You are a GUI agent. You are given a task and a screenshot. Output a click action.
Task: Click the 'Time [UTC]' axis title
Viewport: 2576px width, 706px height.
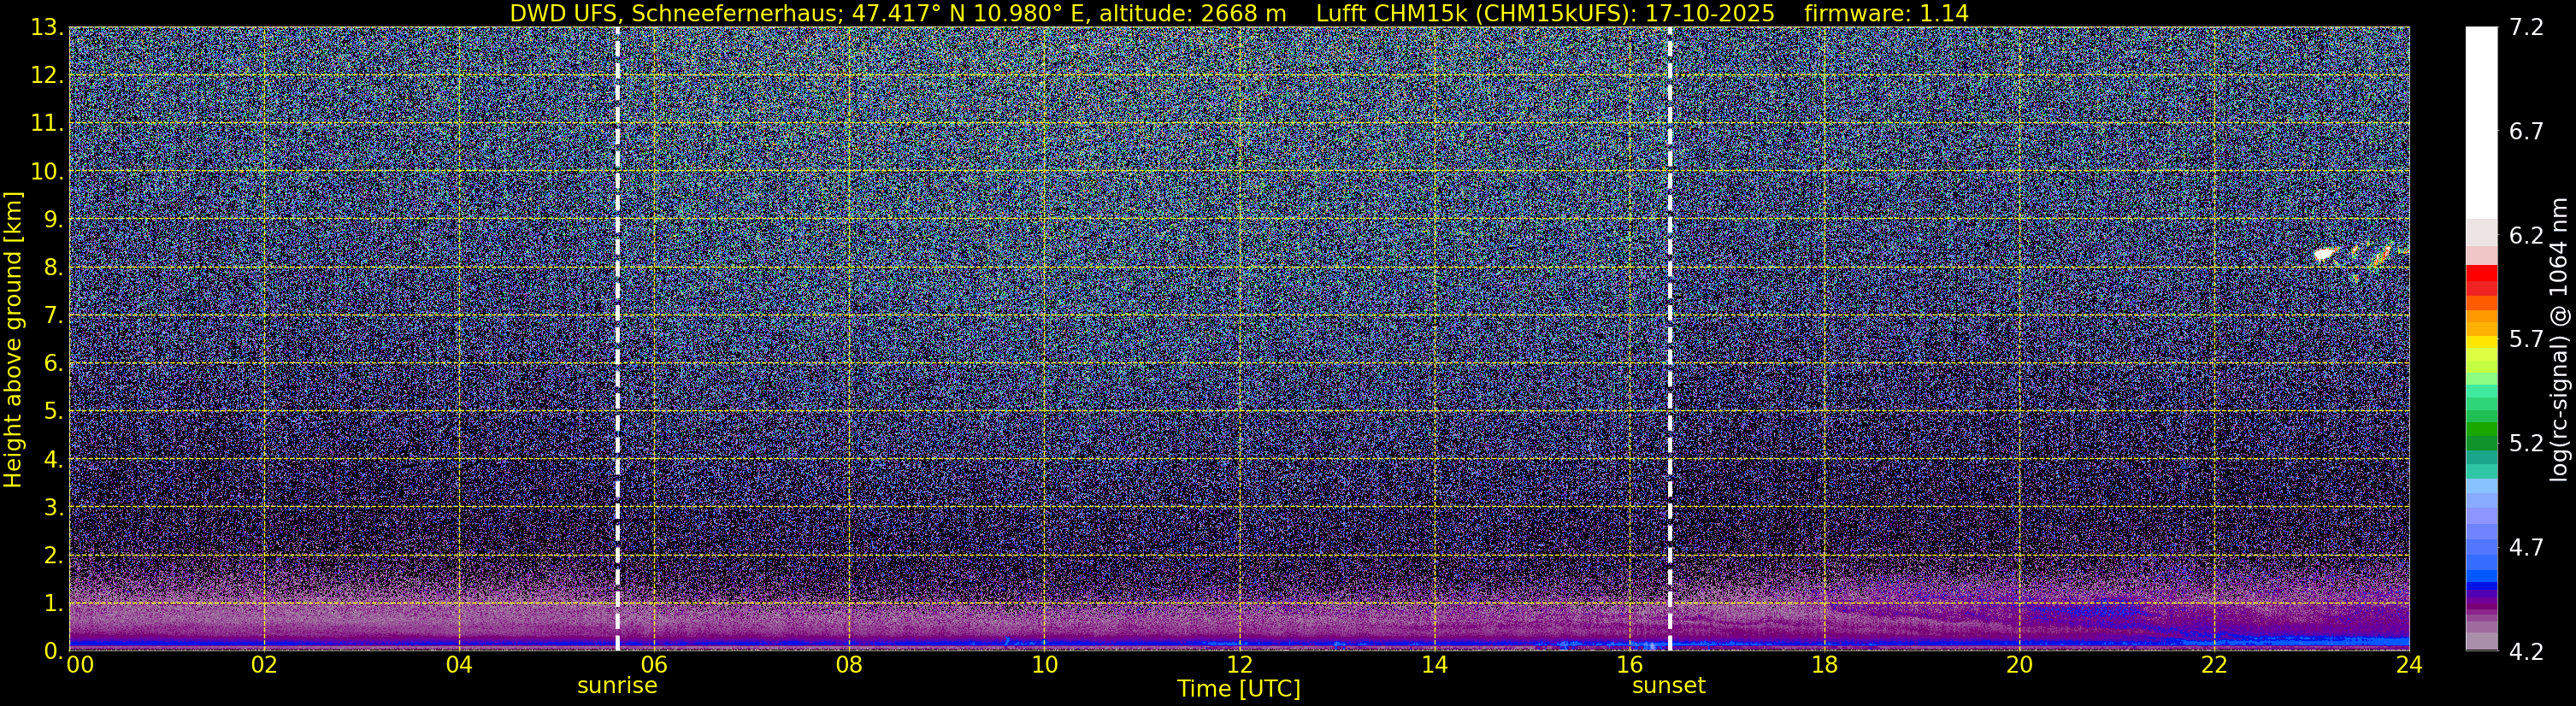pyautogui.click(x=1238, y=689)
